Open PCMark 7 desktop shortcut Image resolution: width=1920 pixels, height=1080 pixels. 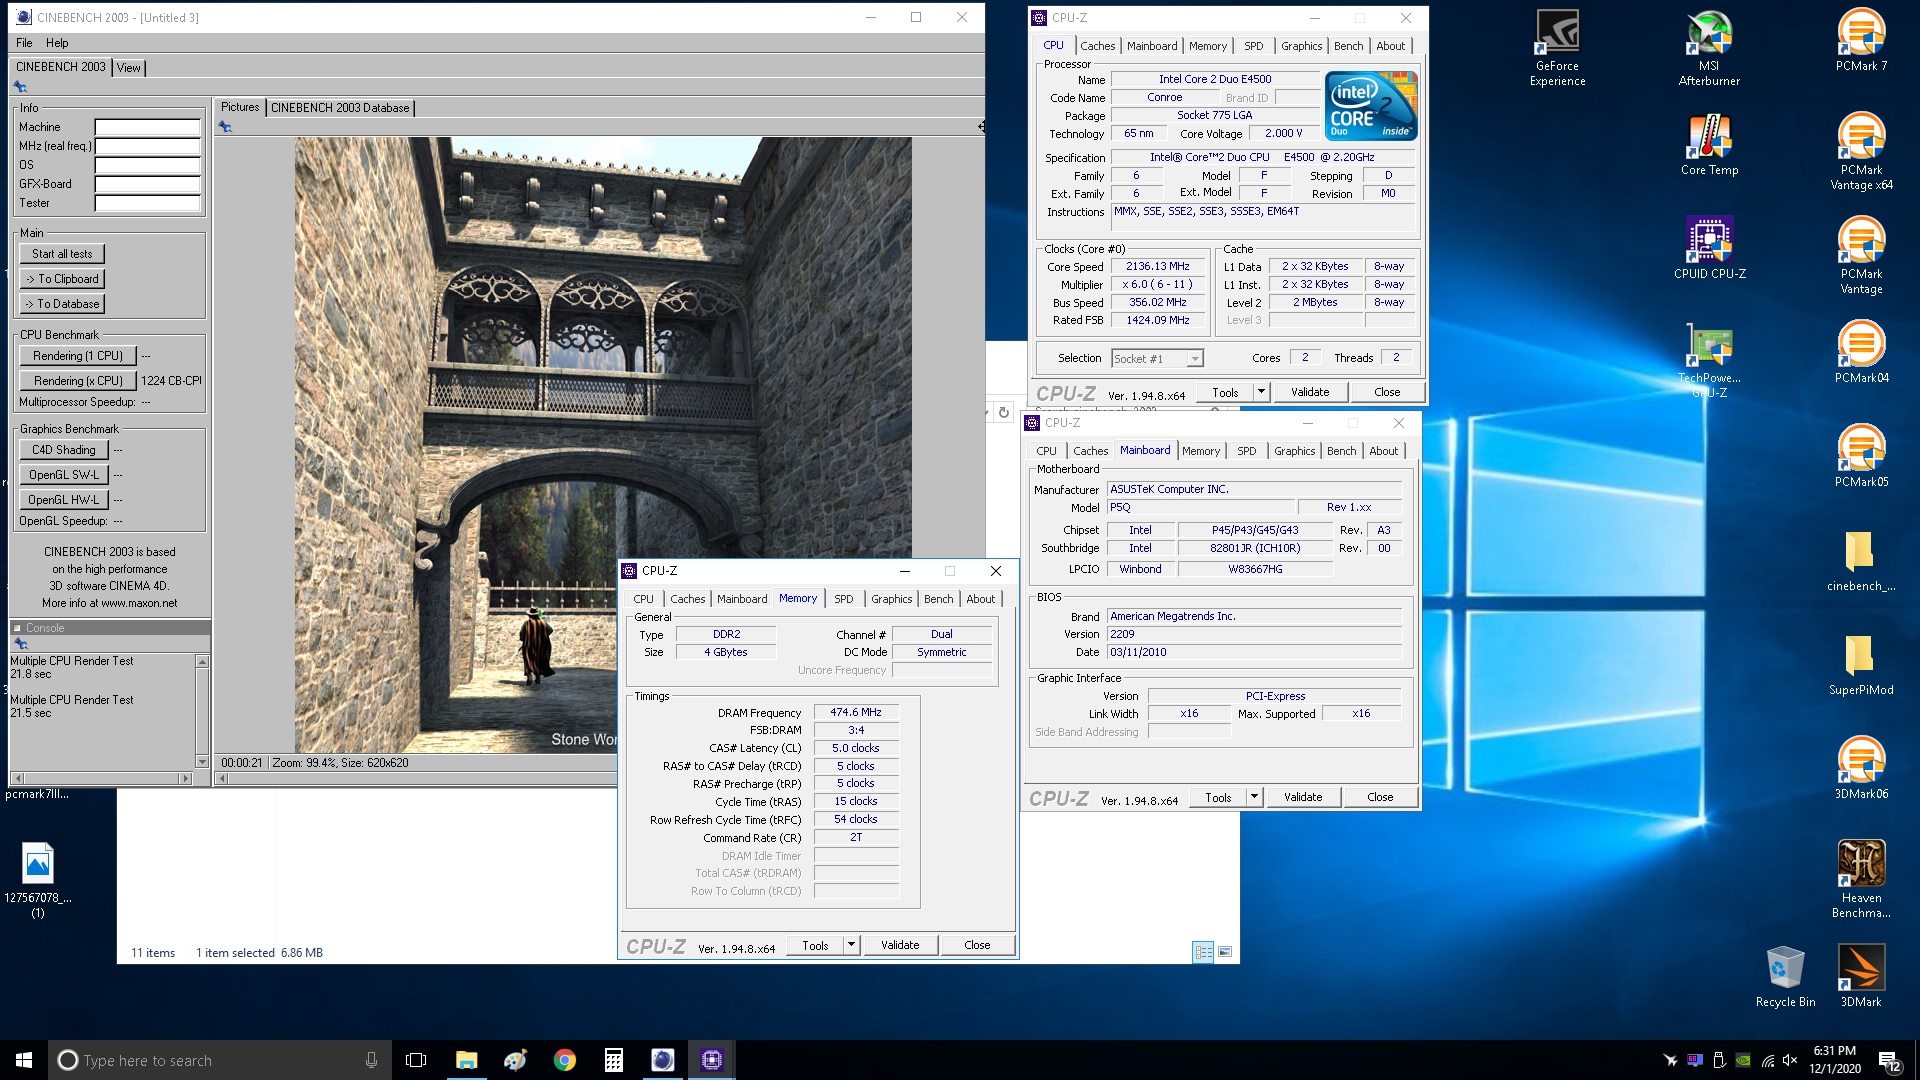tap(1861, 40)
